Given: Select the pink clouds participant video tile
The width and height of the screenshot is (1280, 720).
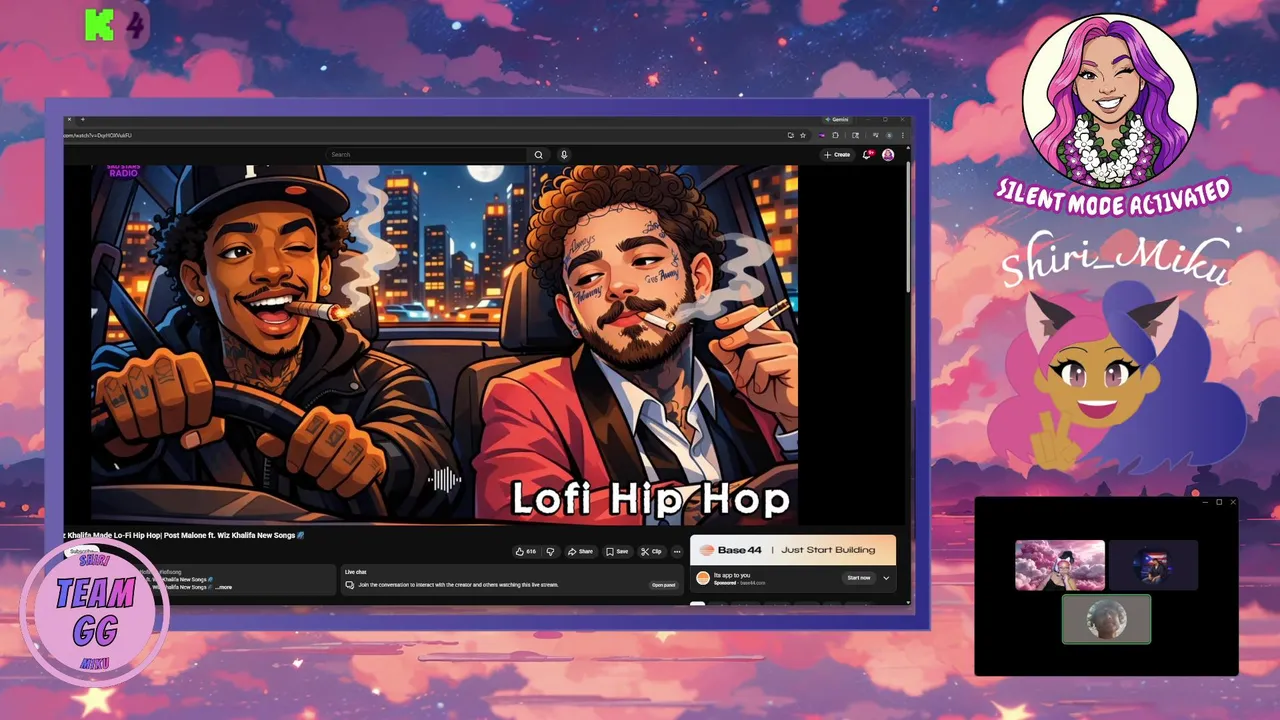Looking at the screenshot, I should click(1060, 565).
